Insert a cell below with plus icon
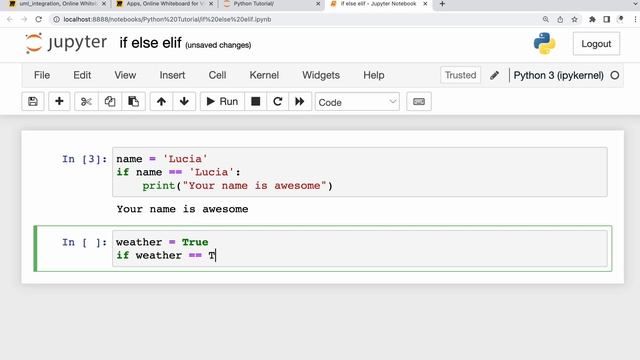Image resolution: width=640 pixels, height=360 pixels. click(59, 101)
